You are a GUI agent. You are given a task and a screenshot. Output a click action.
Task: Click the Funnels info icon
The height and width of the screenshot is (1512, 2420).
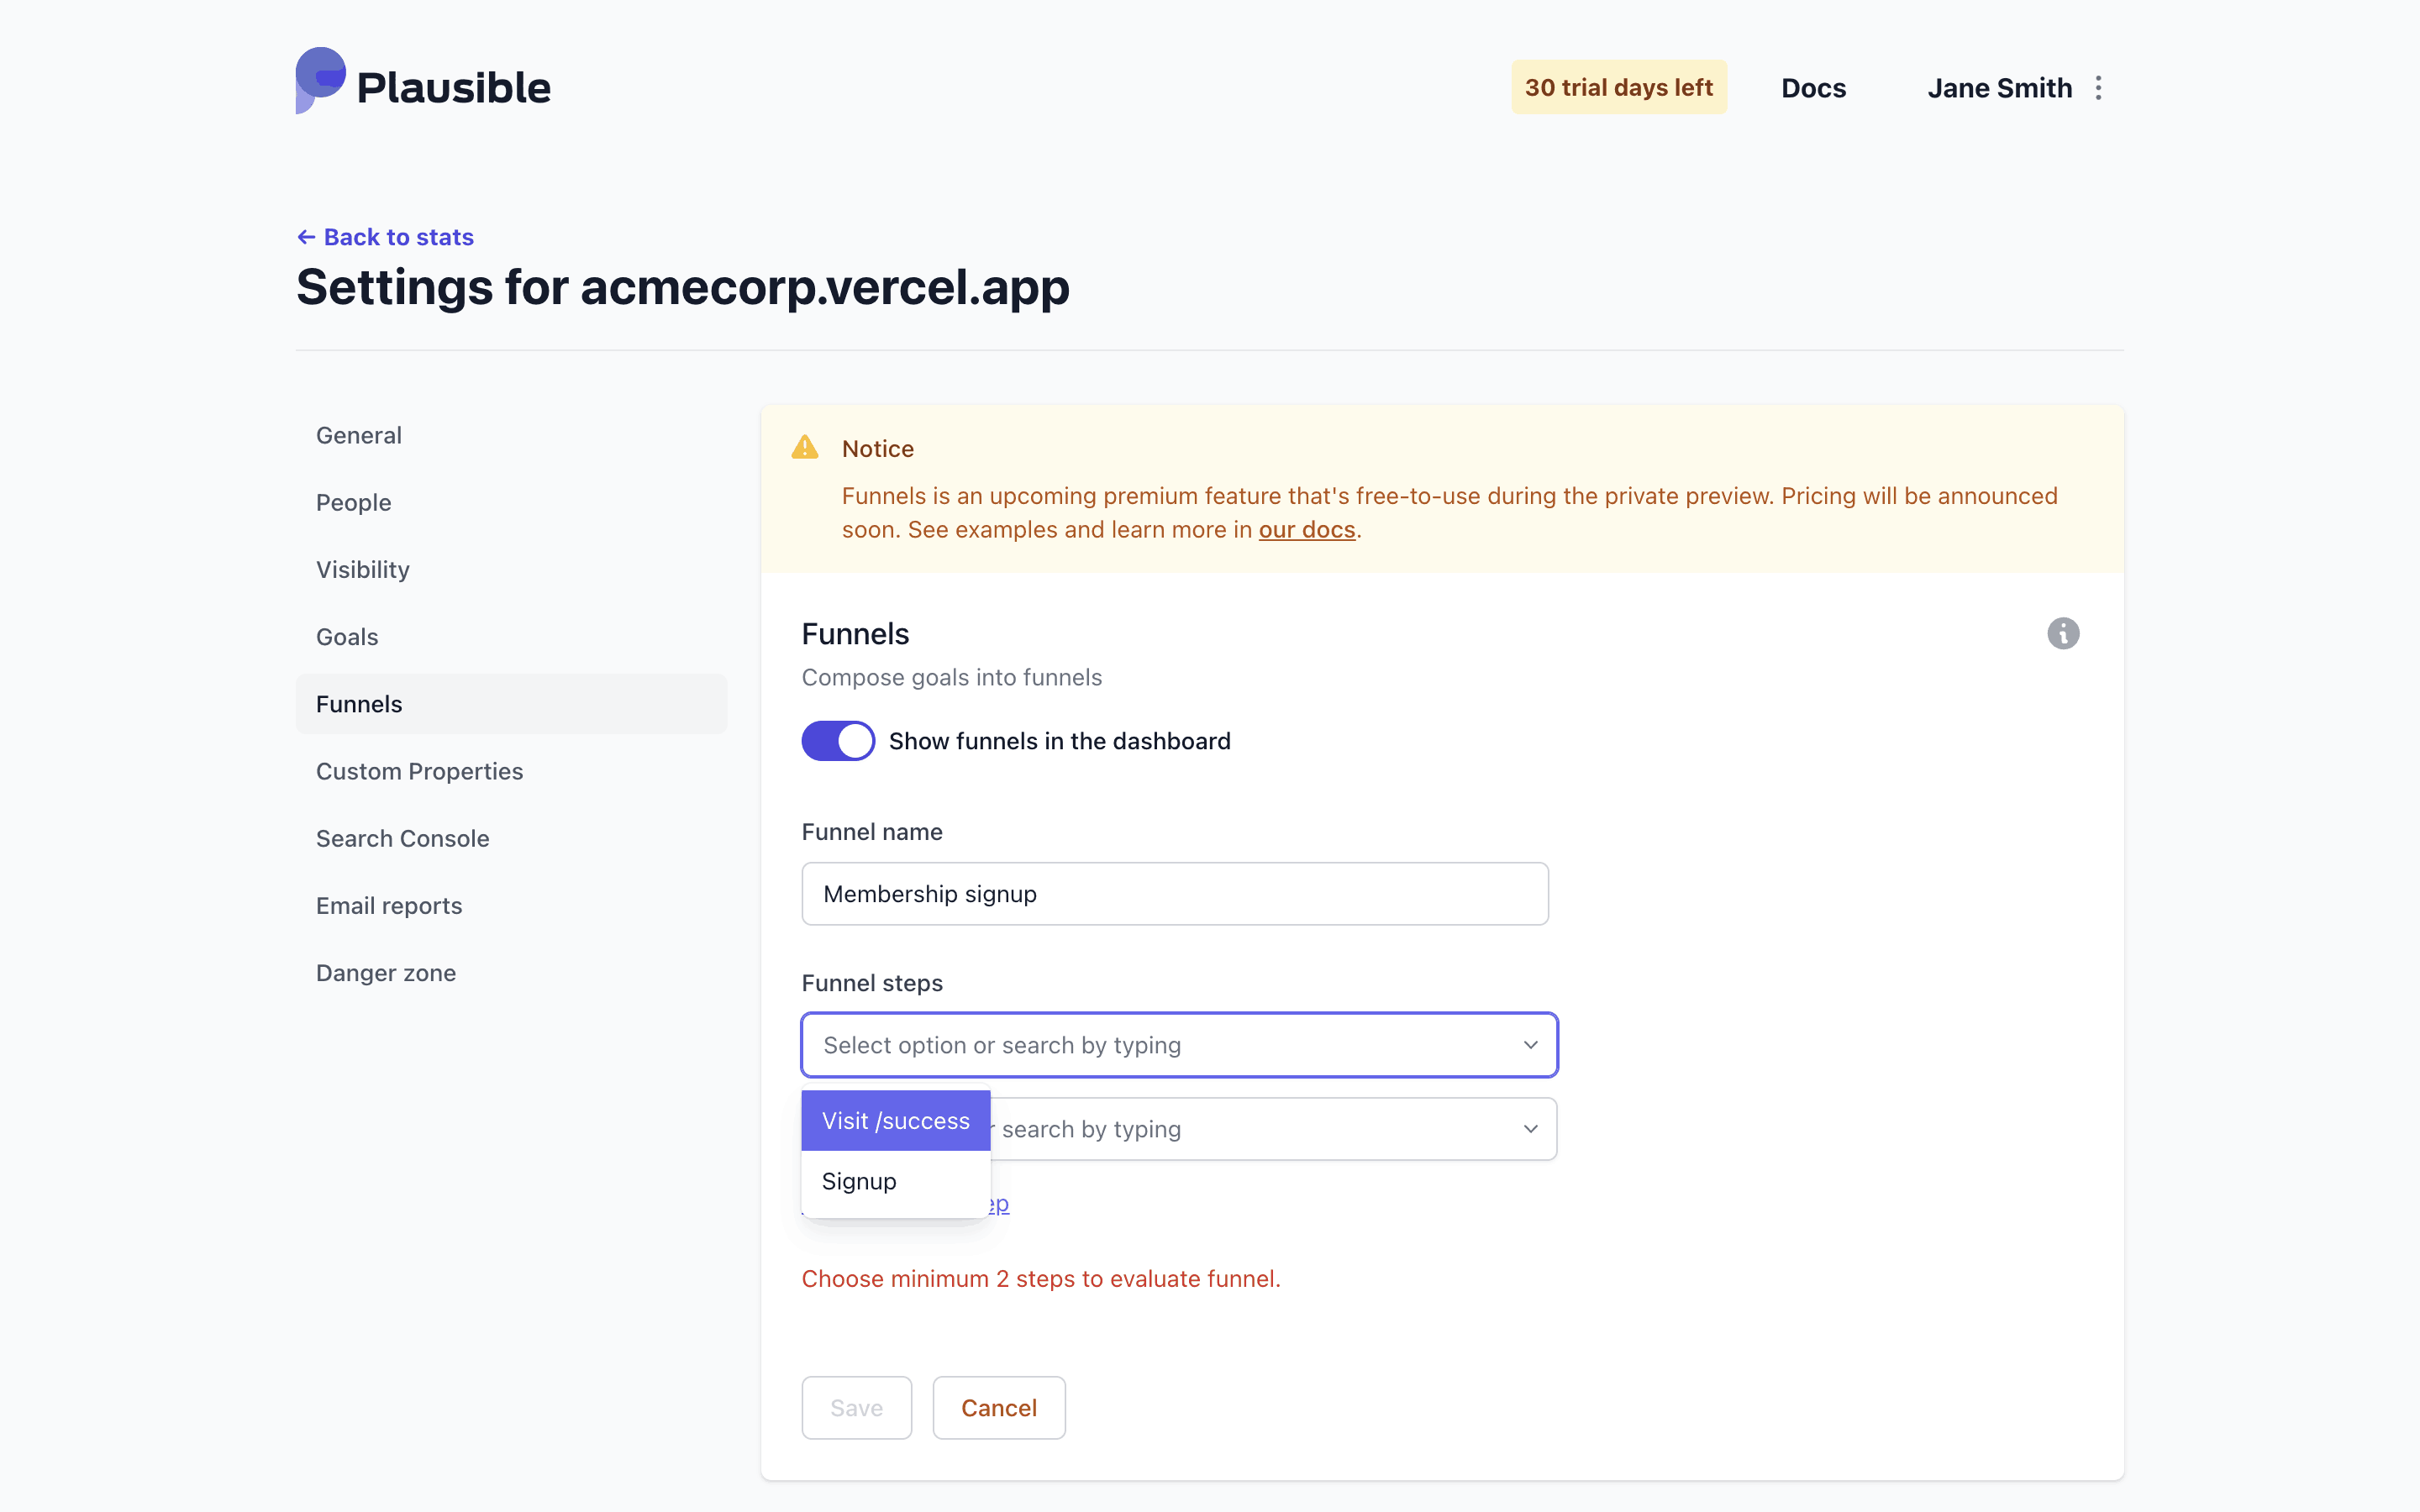pos(2062,633)
